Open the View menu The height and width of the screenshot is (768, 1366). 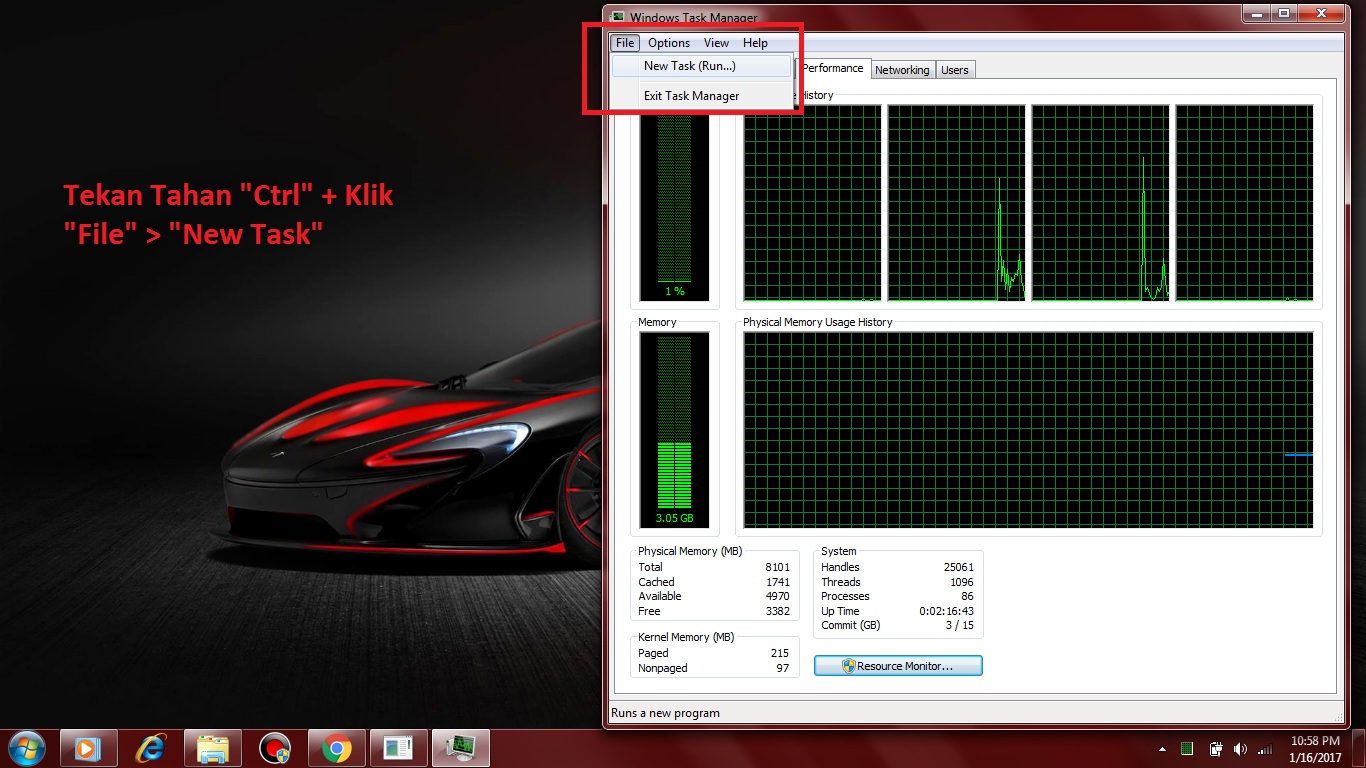(716, 43)
